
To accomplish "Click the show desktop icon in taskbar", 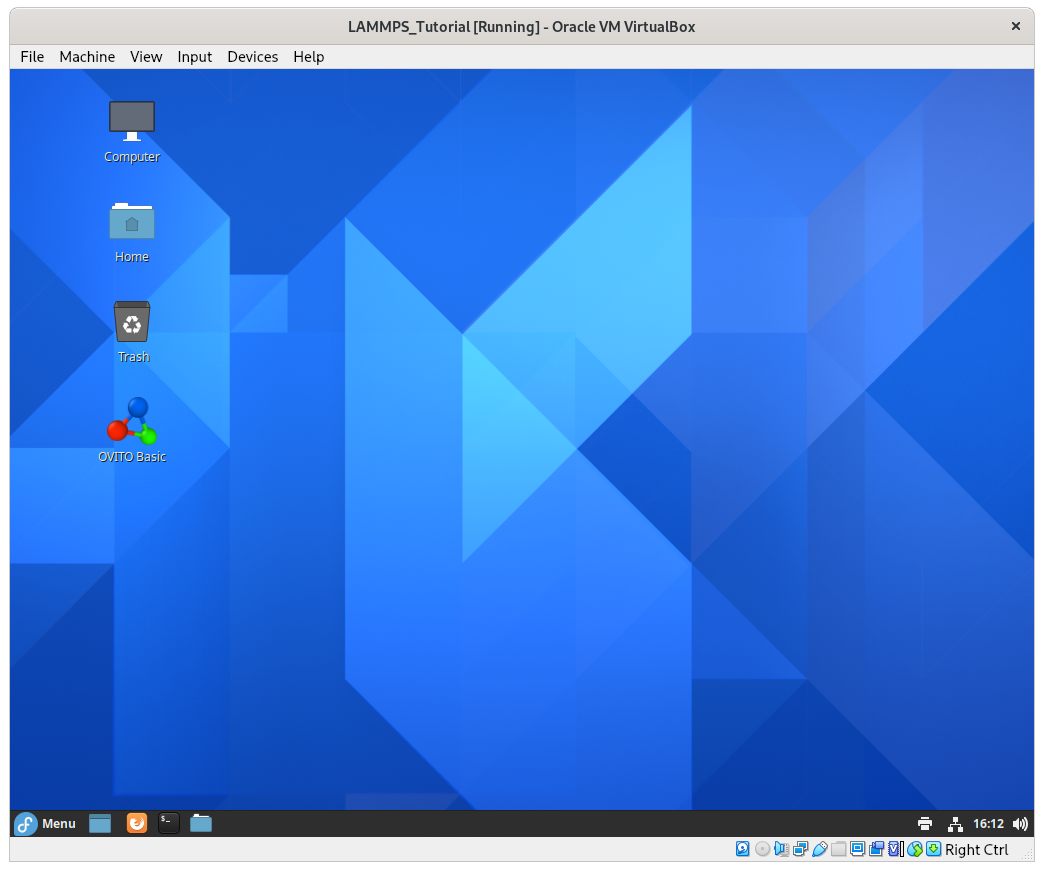I will tap(100, 824).
